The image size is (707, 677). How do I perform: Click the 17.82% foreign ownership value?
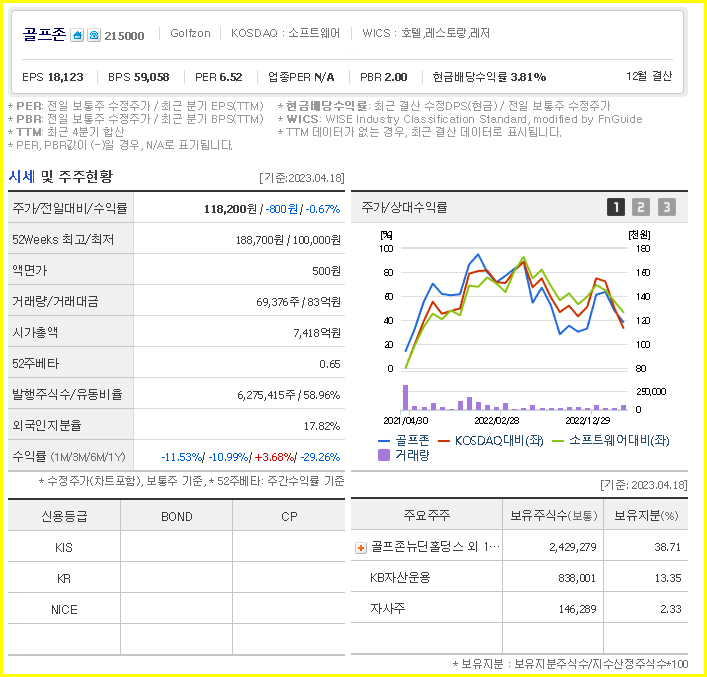[x=321, y=426]
